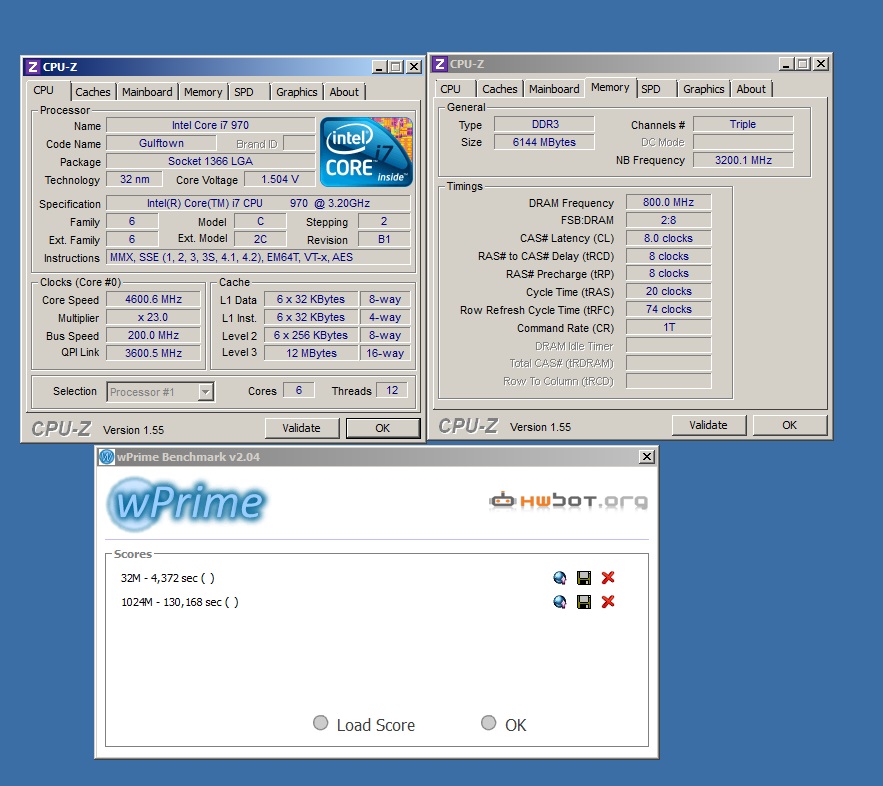
Task: Click the hwbot.org logo in wPrime
Action: pyautogui.click(x=567, y=500)
